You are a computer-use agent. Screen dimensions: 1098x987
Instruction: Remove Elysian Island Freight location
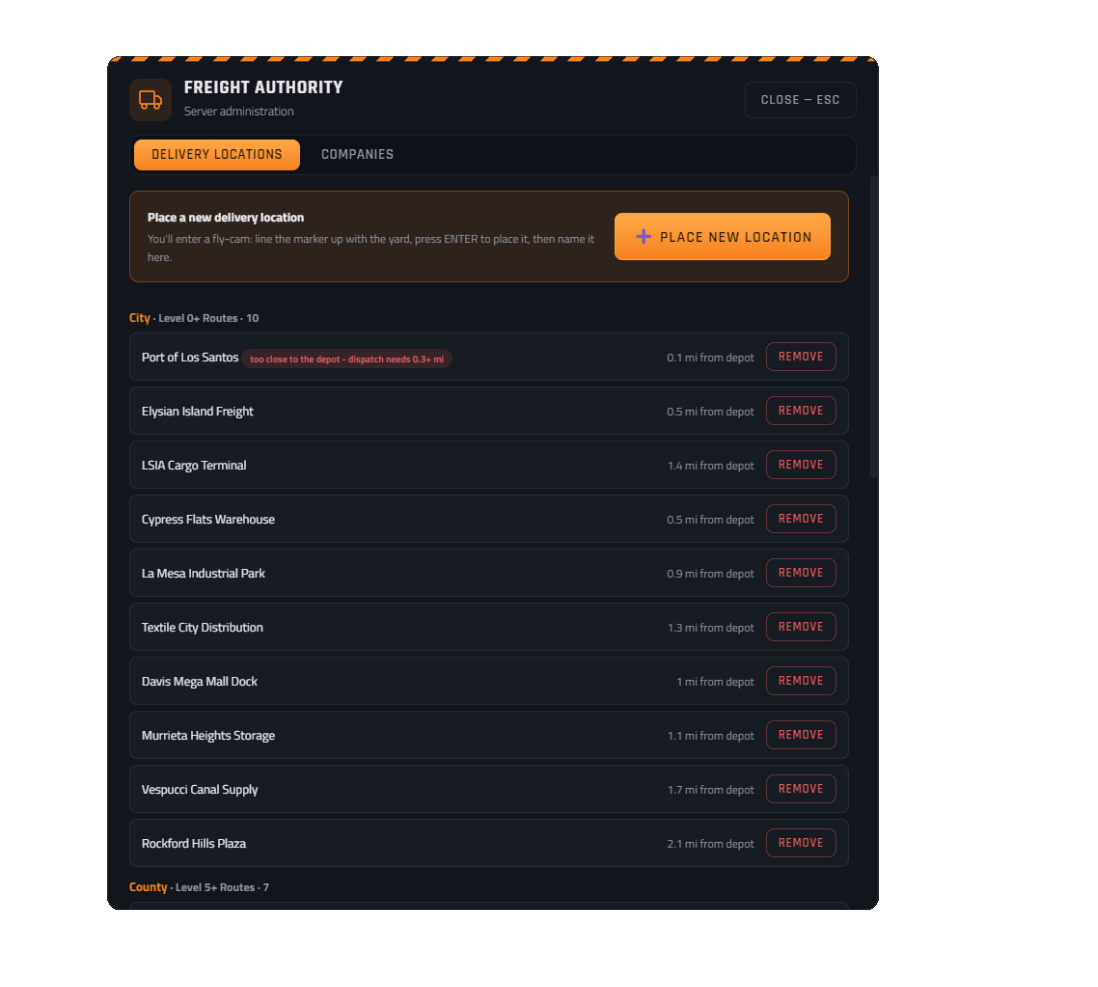(800, 410)
